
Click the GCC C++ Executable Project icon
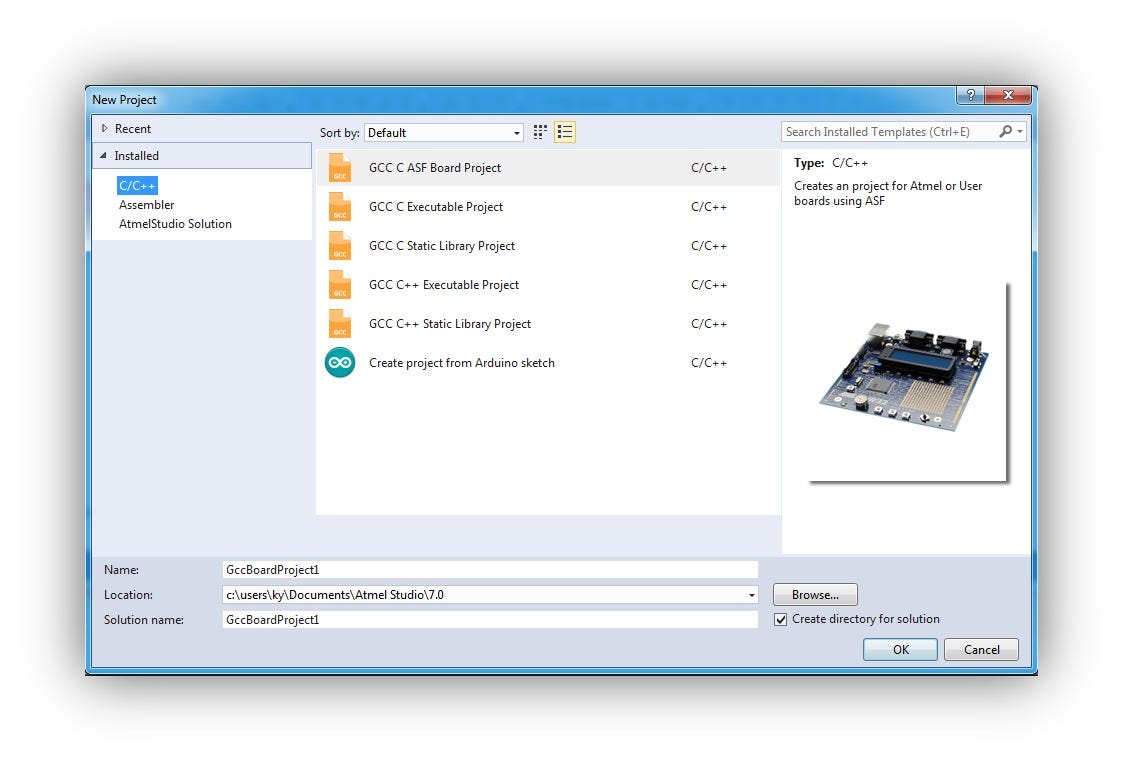340,285
